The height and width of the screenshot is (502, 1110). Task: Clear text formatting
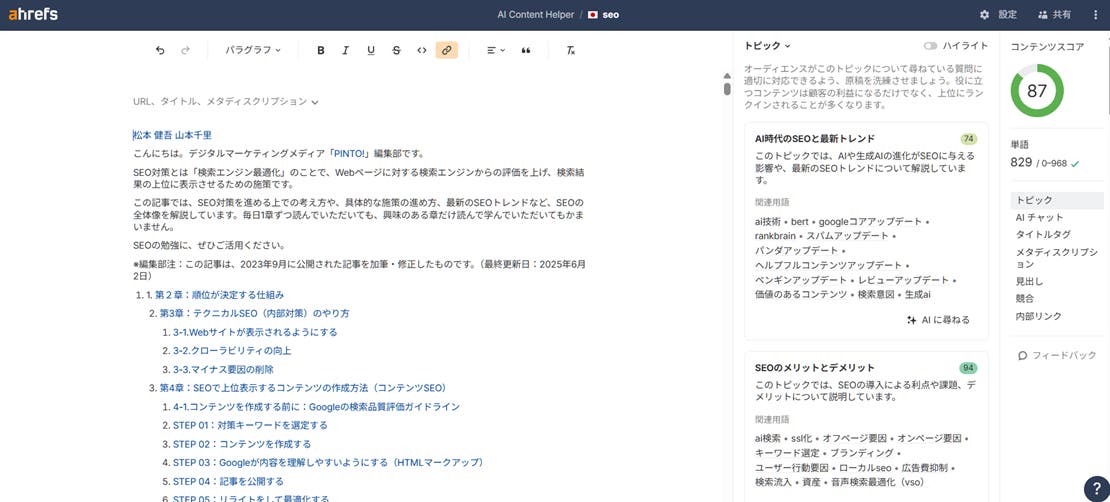coord(570,50)
